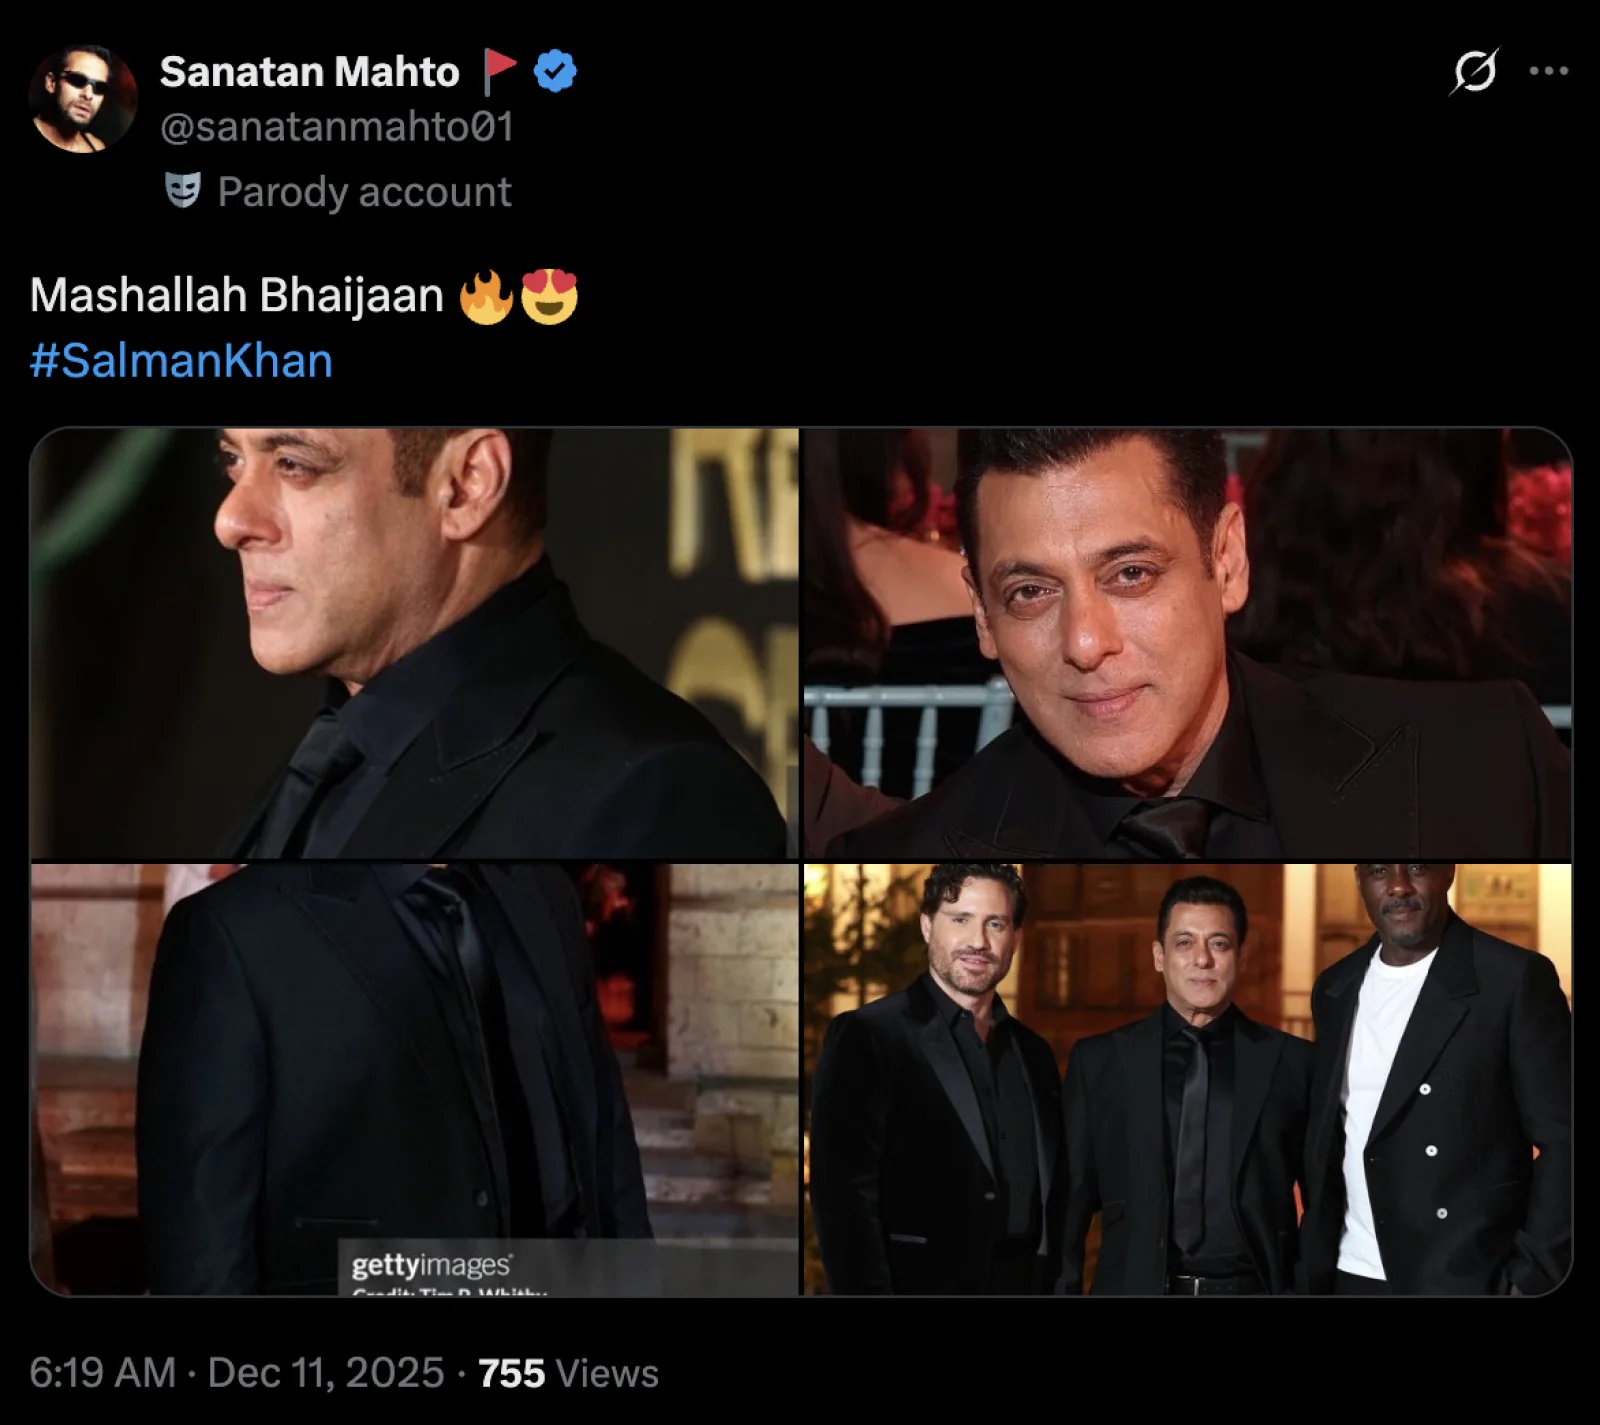The width and height of the screenshot is (1600, 1425).
Task: Click the heart-eyes emoji in the tweet
Action: point(552,294)
